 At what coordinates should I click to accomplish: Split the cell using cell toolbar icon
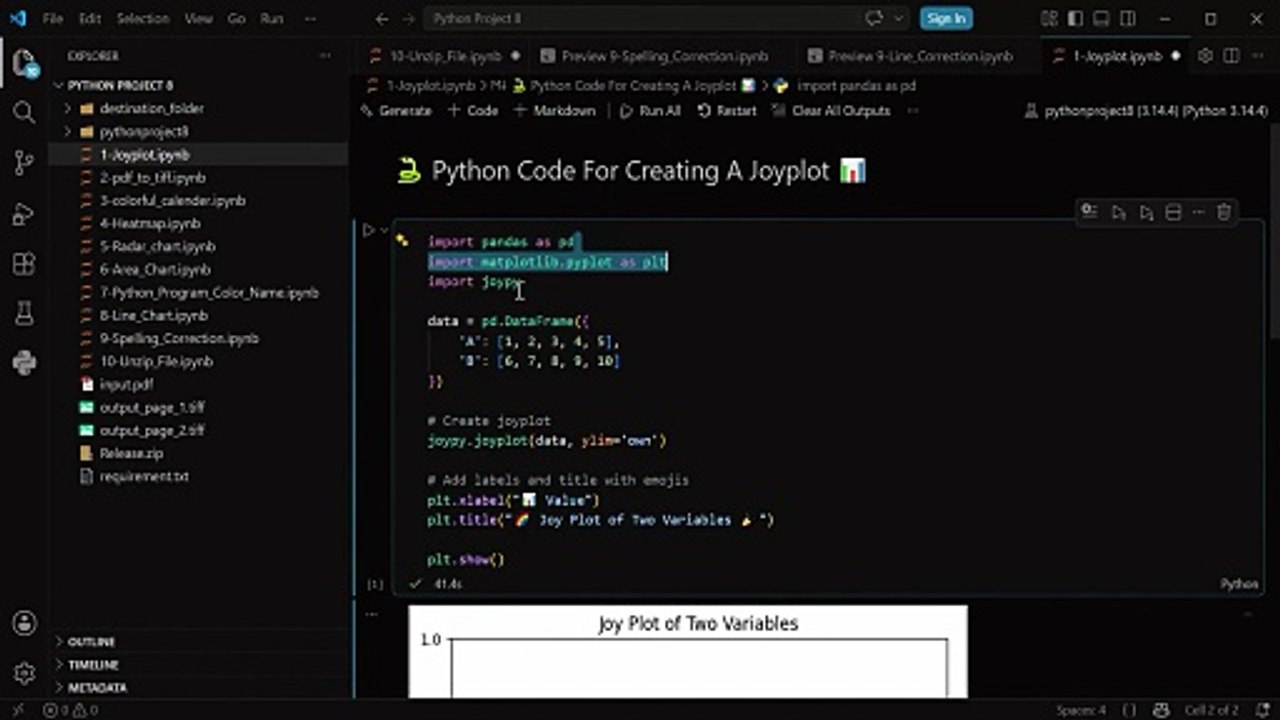click(1174, 212)
